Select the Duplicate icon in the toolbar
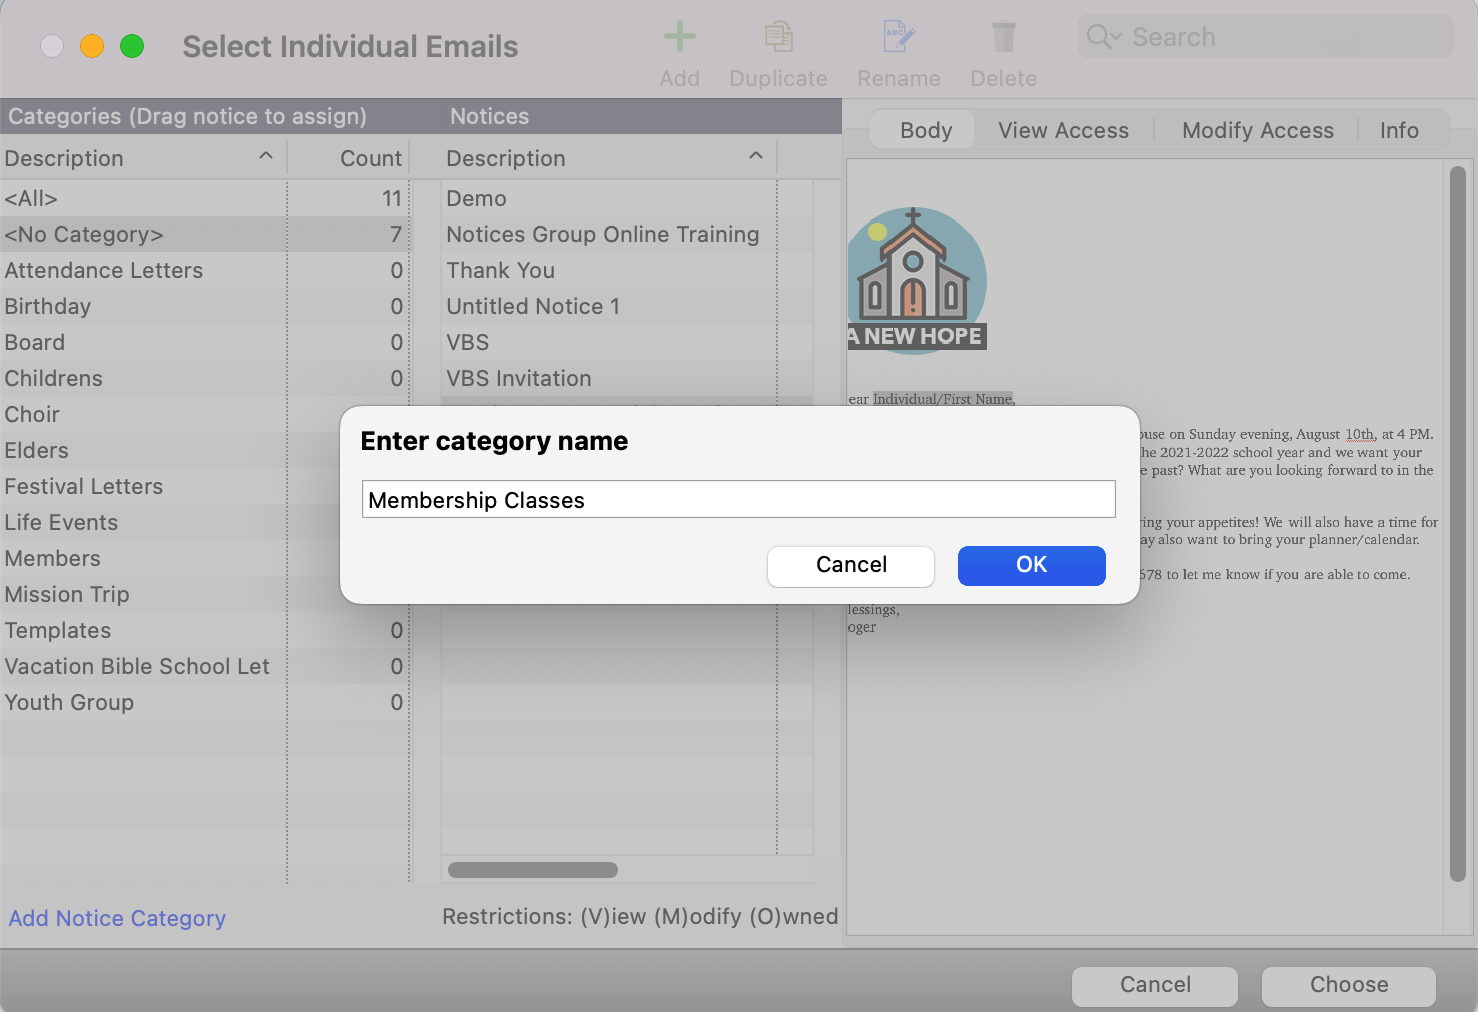 [778, 38]
